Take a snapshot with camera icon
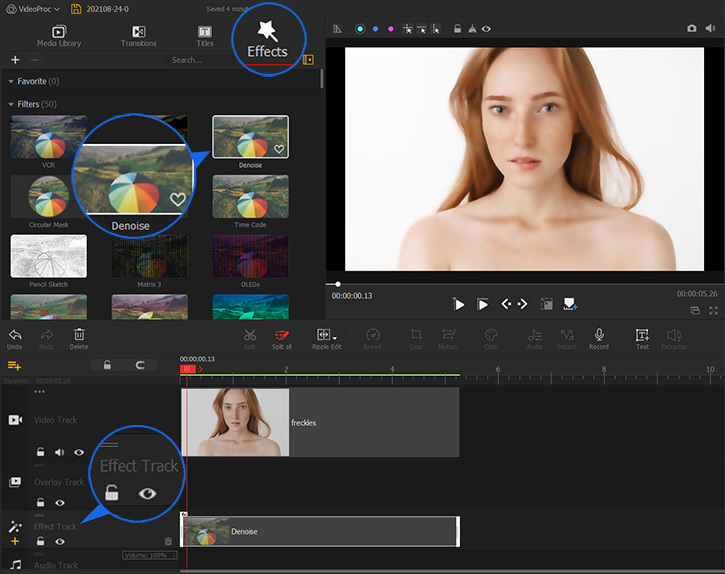This screenshot has height=574, width=725. (691, 29)
